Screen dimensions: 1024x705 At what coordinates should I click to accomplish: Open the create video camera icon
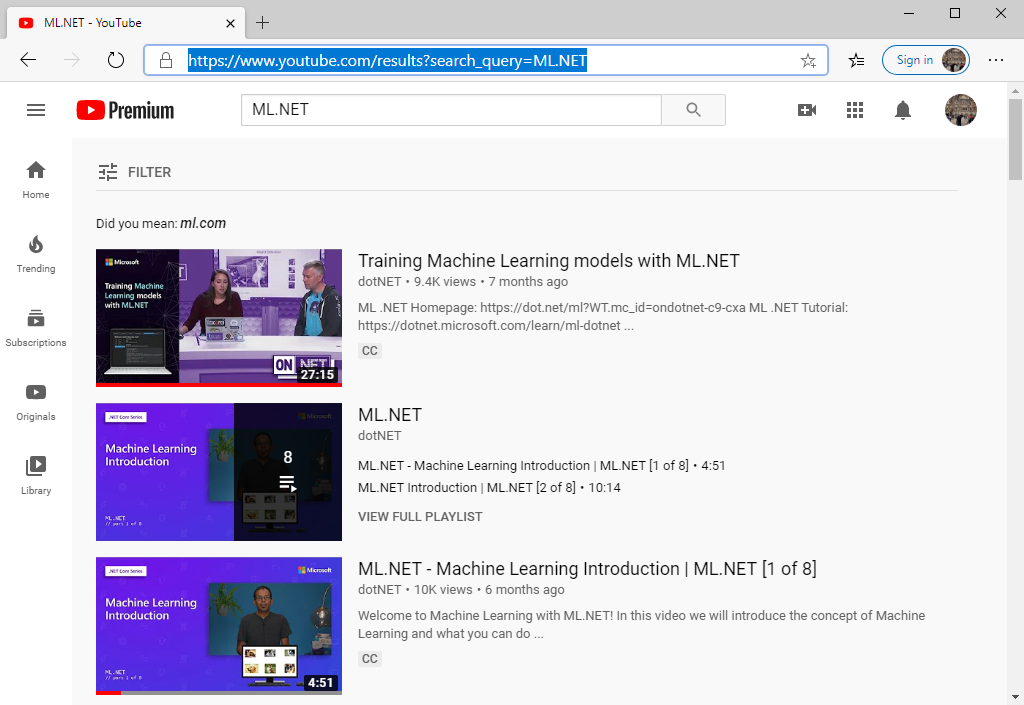click(807, 110)
